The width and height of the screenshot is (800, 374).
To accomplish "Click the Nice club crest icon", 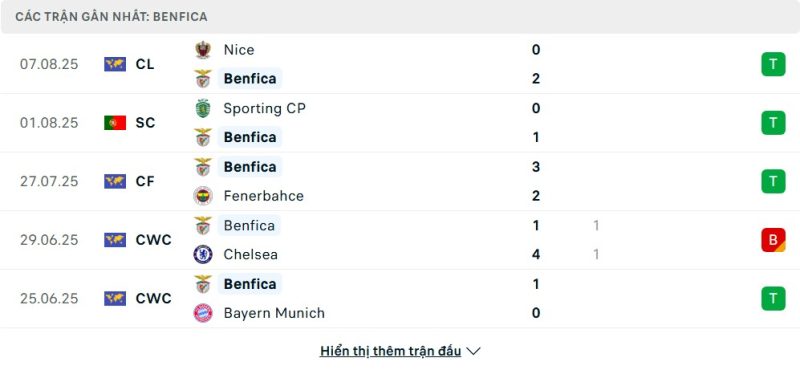I will 203,50.
